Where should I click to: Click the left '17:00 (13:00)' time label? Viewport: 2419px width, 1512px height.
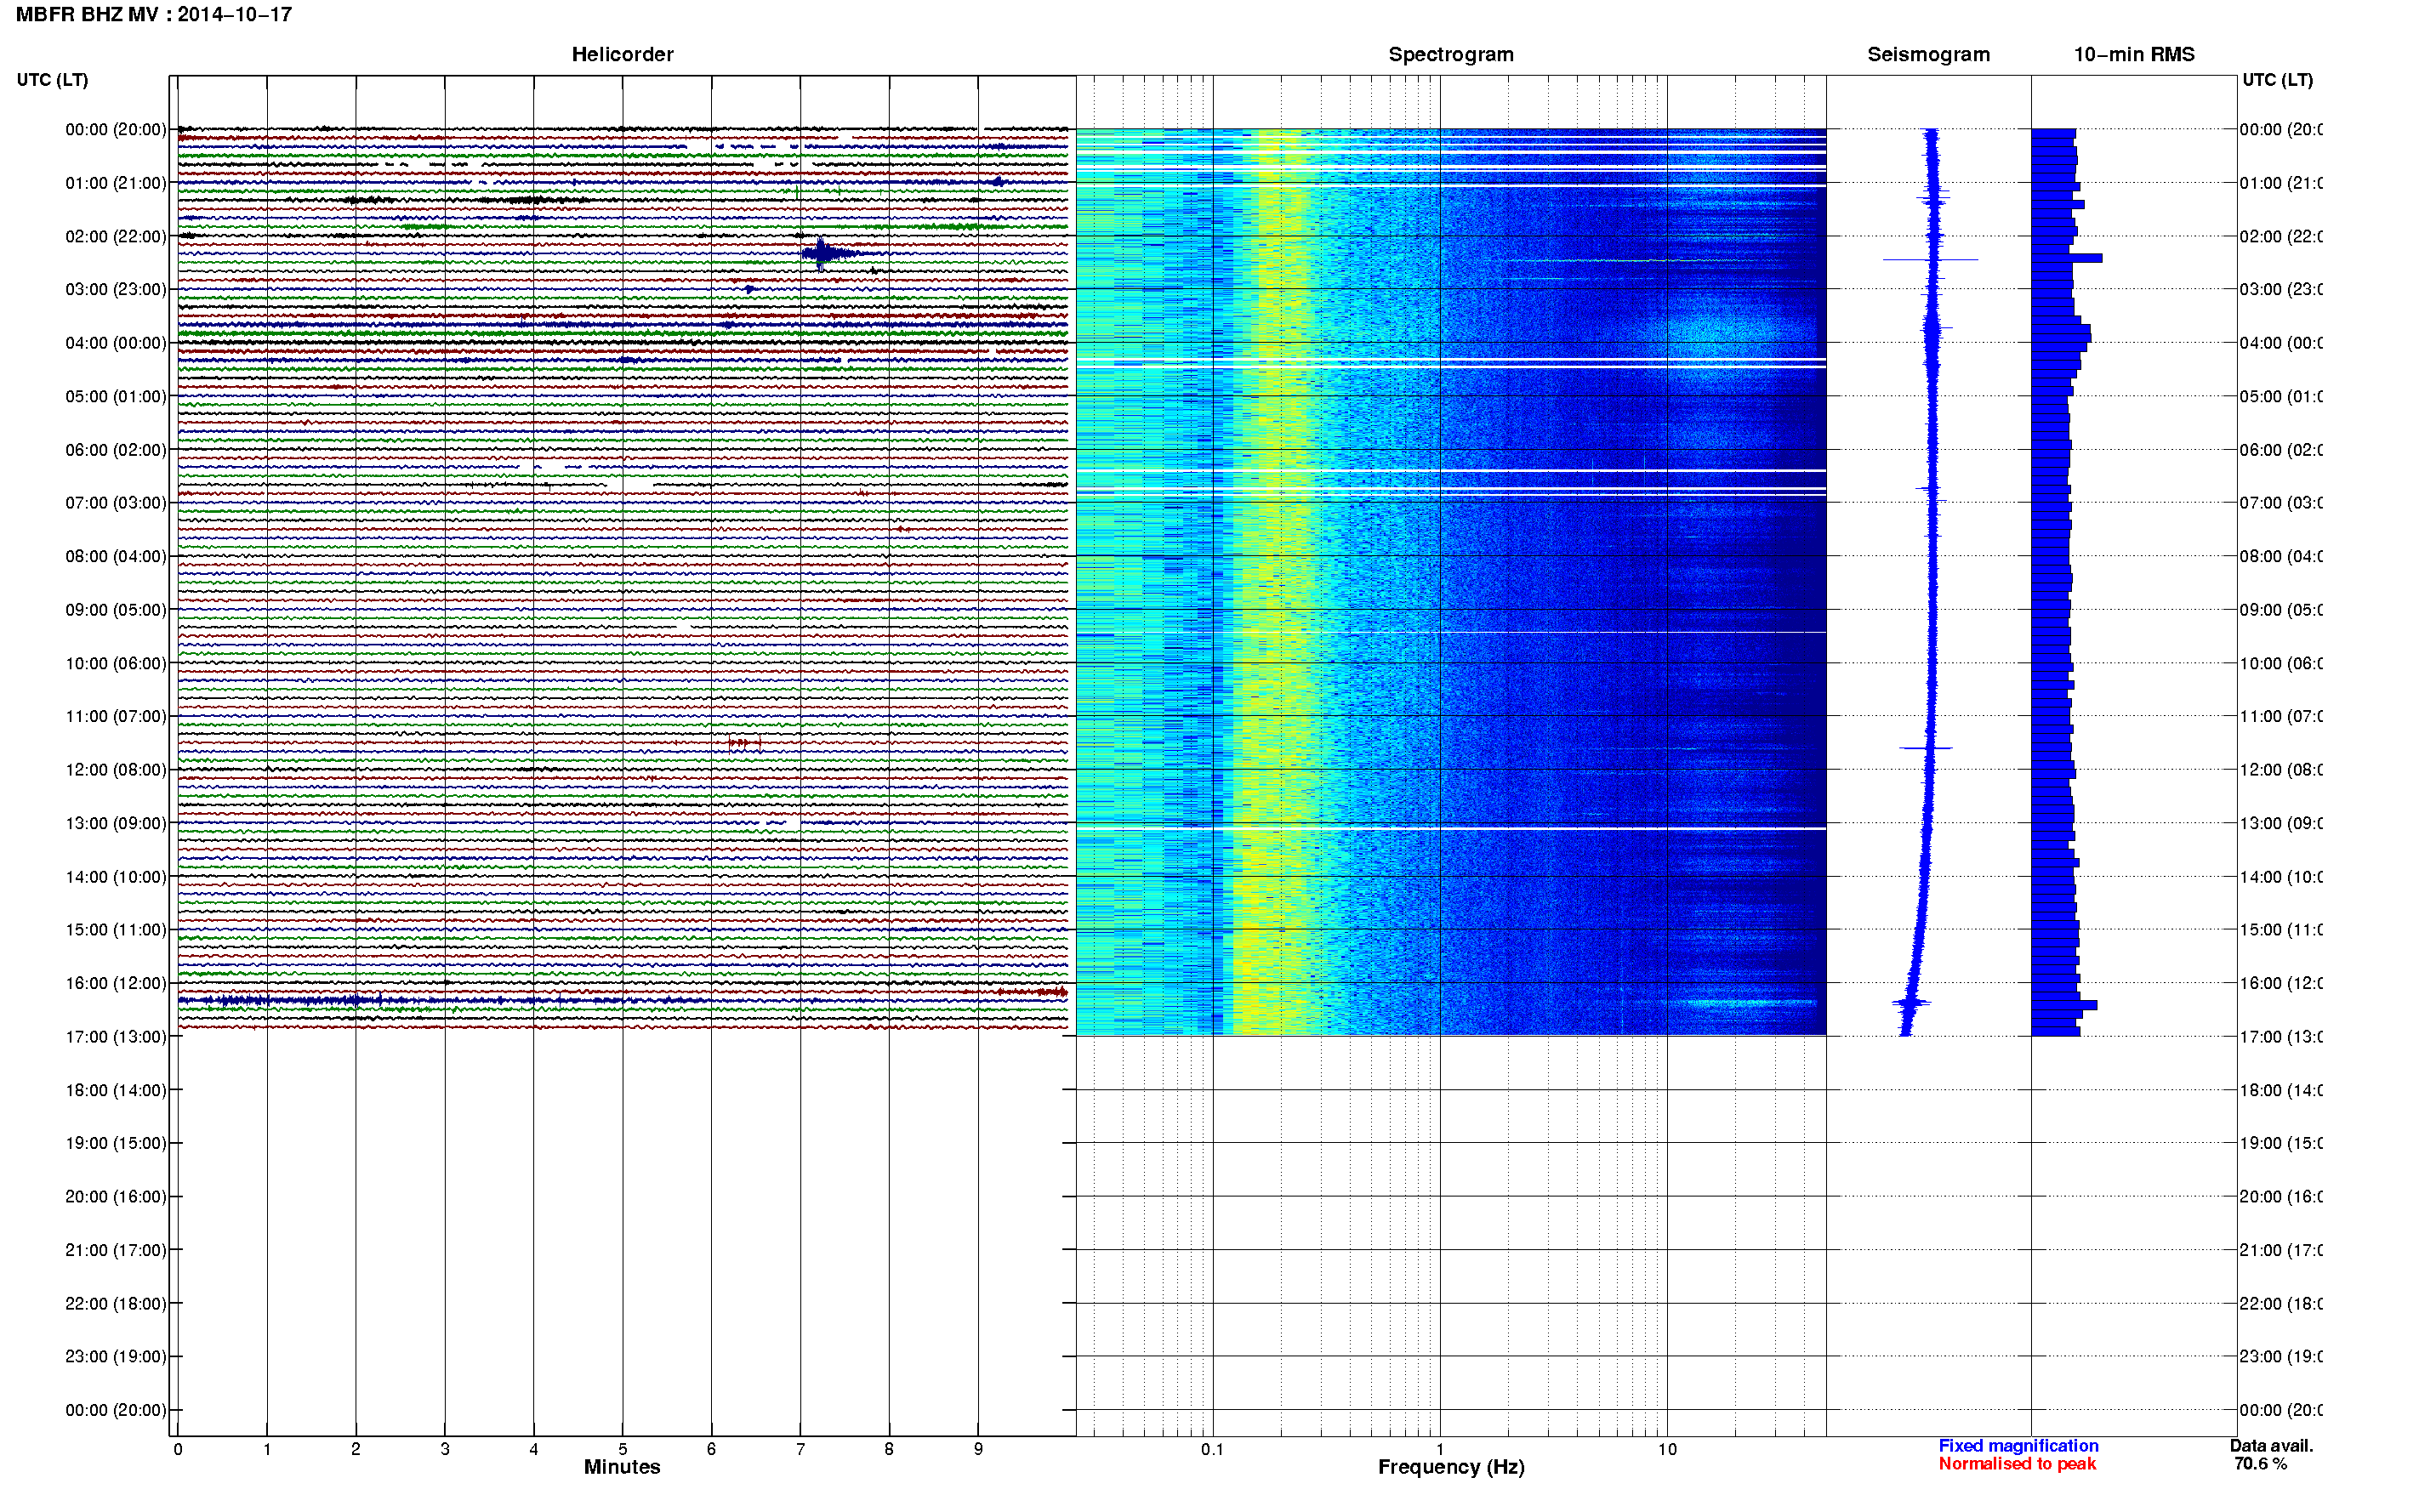[116, 1037]
